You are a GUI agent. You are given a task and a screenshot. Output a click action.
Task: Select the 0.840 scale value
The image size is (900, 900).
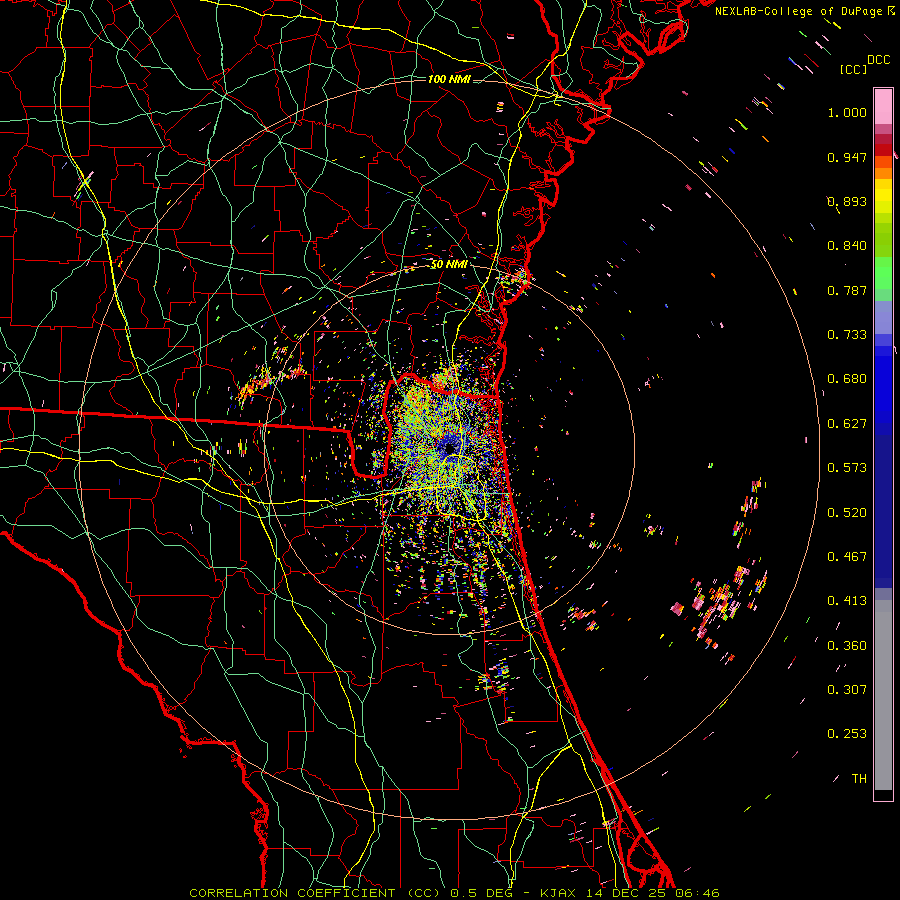click(x=847, y=246)
